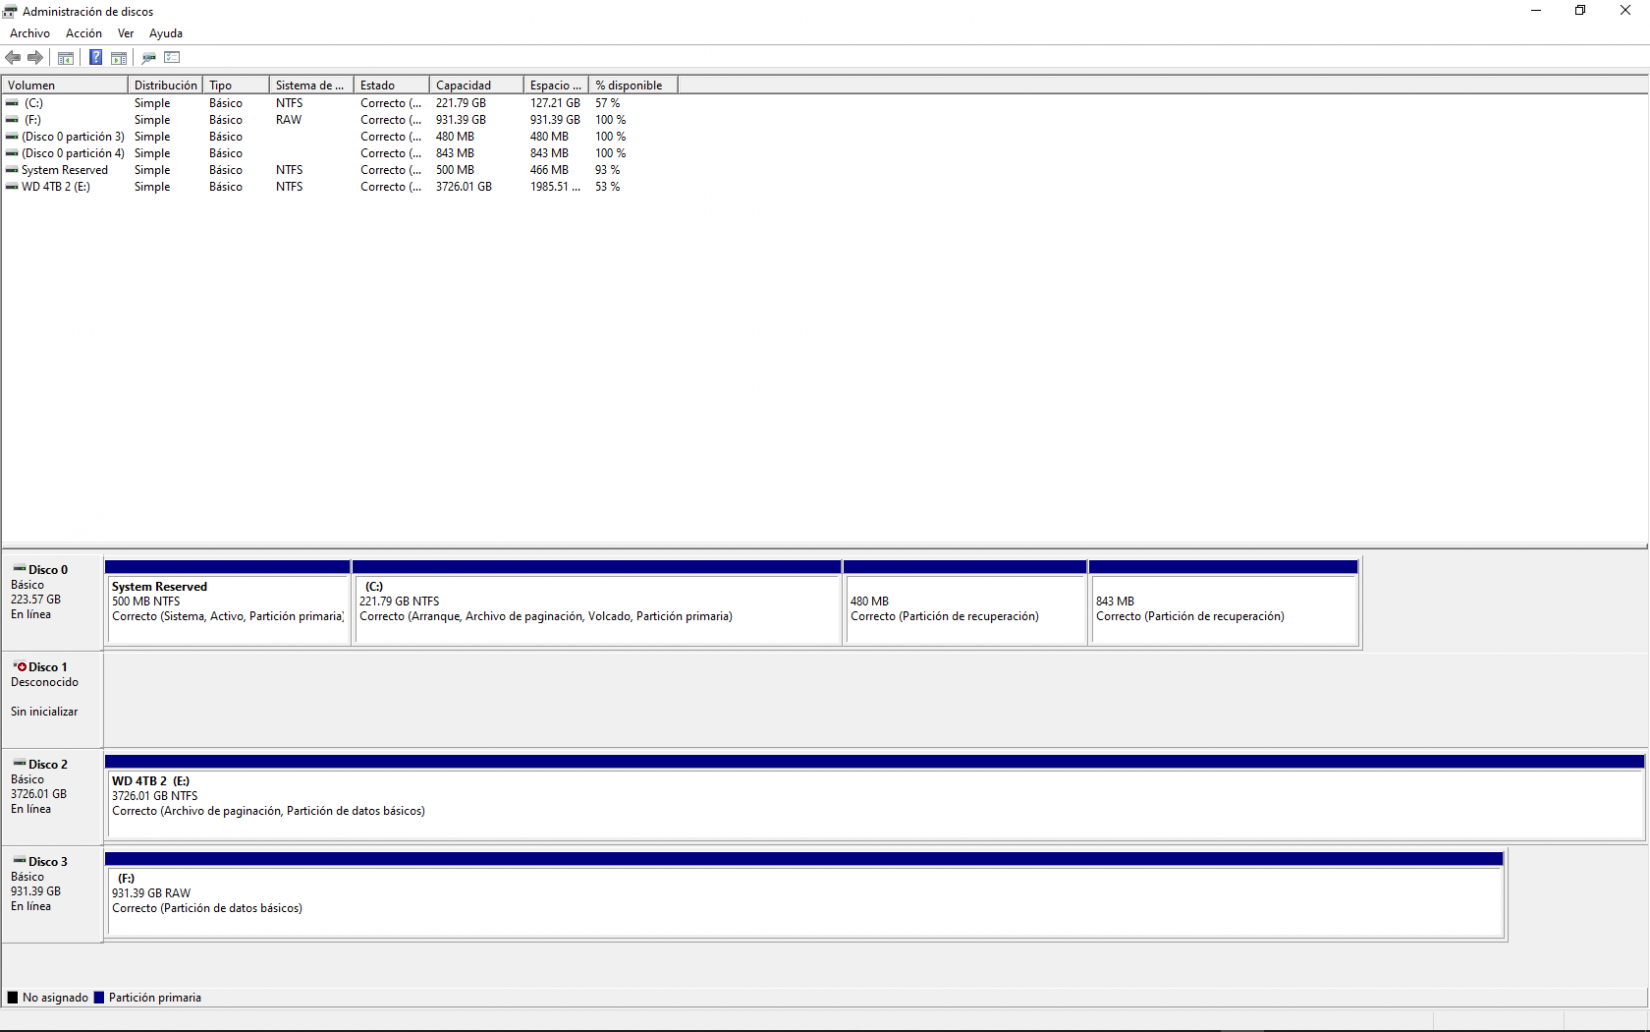Screen dimensions: 1650x1032
Task: Toggle the action pane toolbar icon
Action: coord(119,58)
